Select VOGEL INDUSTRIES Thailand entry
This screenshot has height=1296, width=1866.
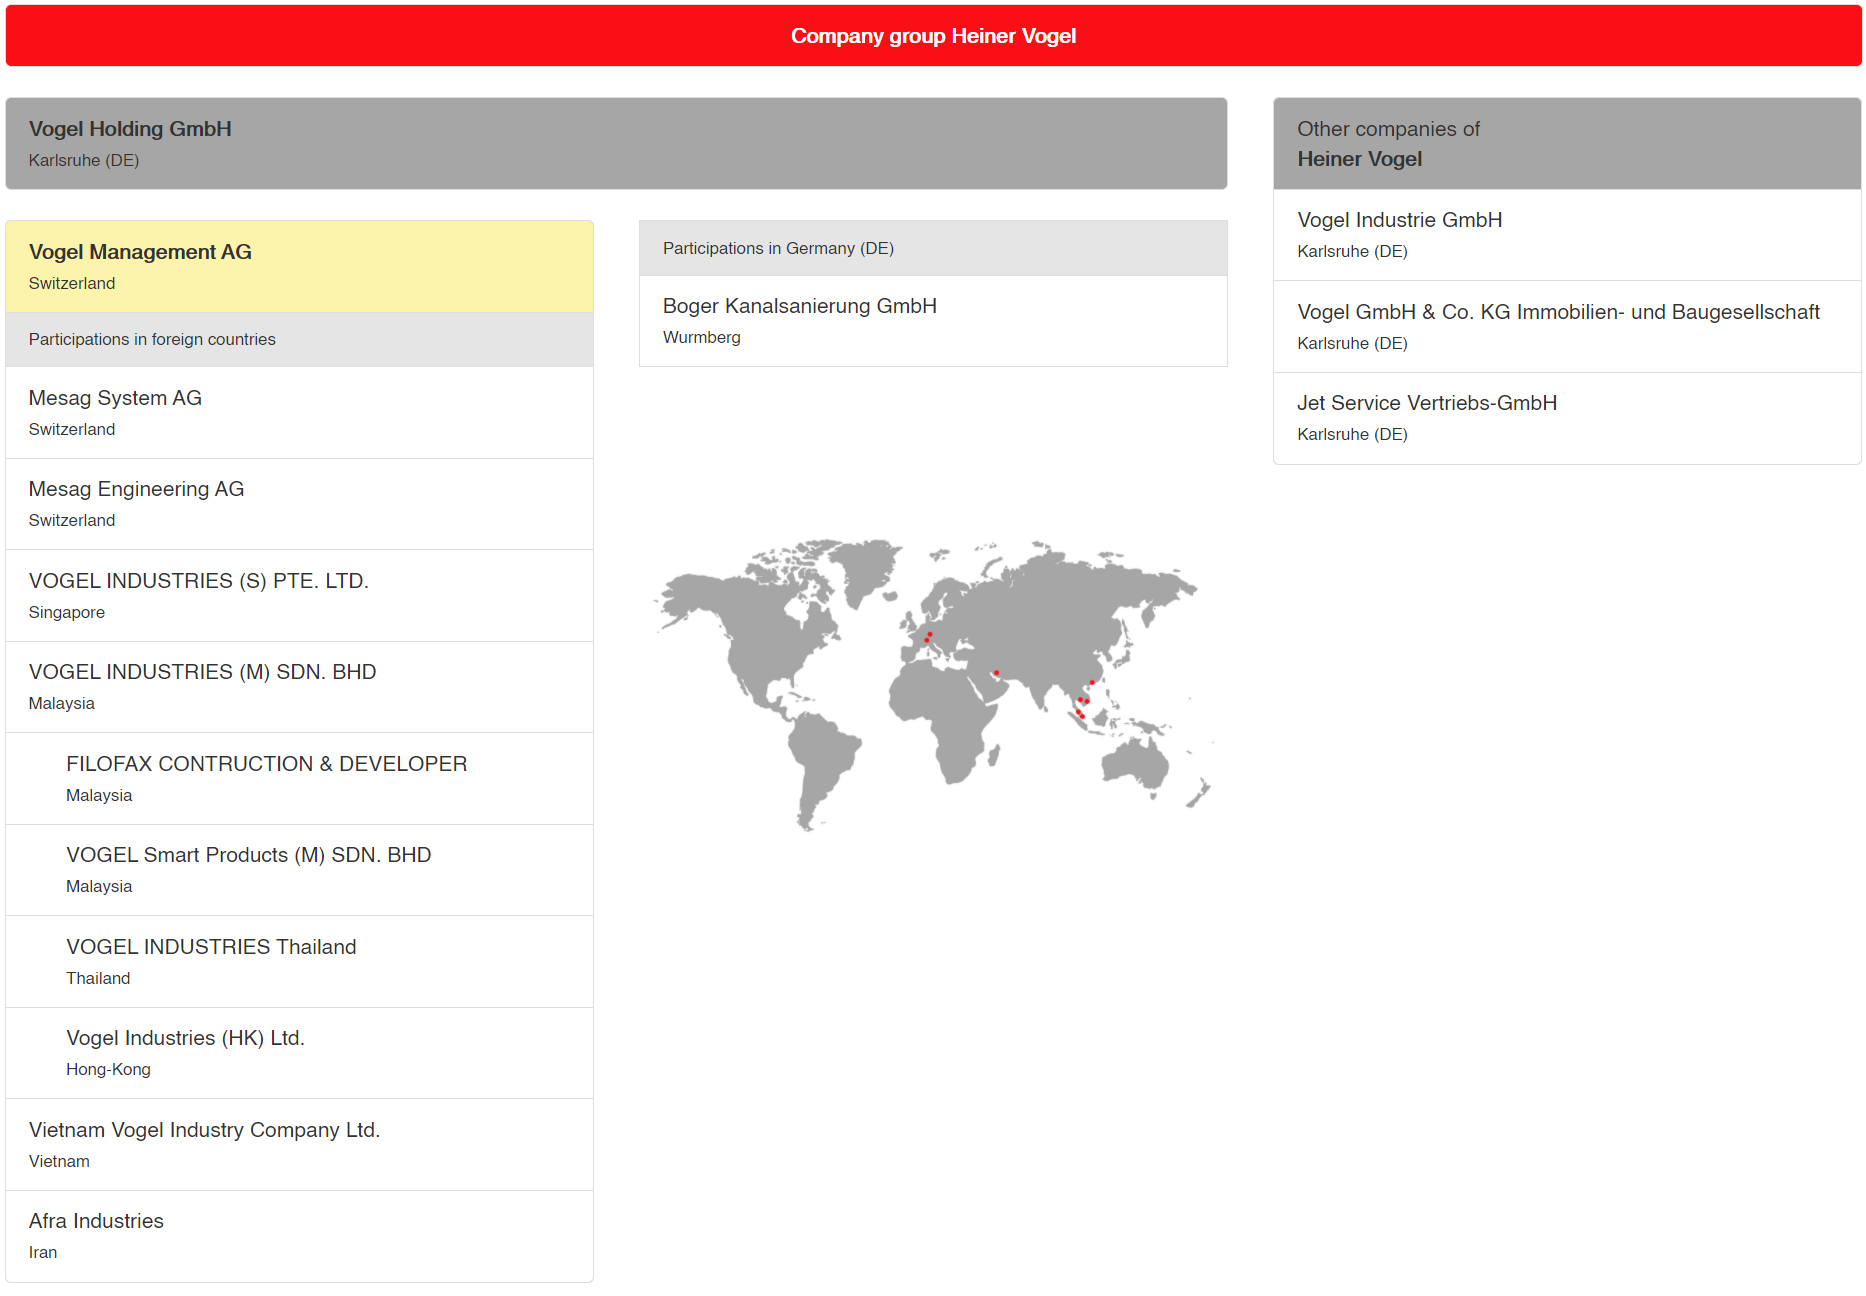coord(211,947)
